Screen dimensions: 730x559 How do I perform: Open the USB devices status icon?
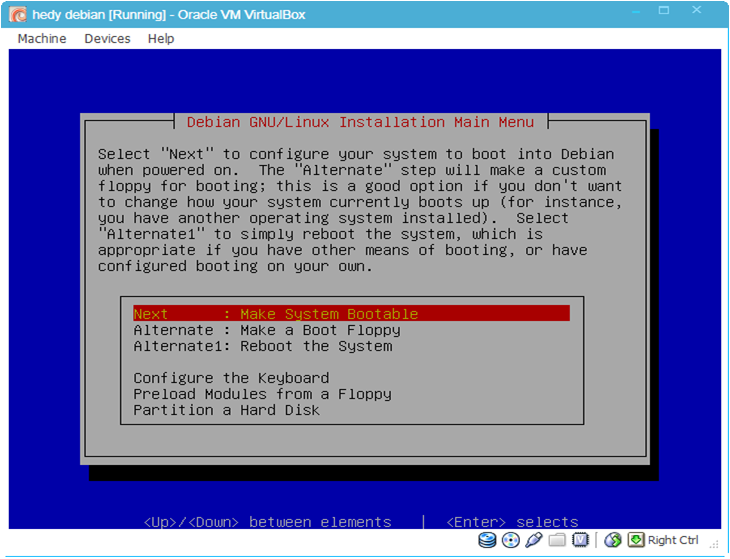(534, 540)
